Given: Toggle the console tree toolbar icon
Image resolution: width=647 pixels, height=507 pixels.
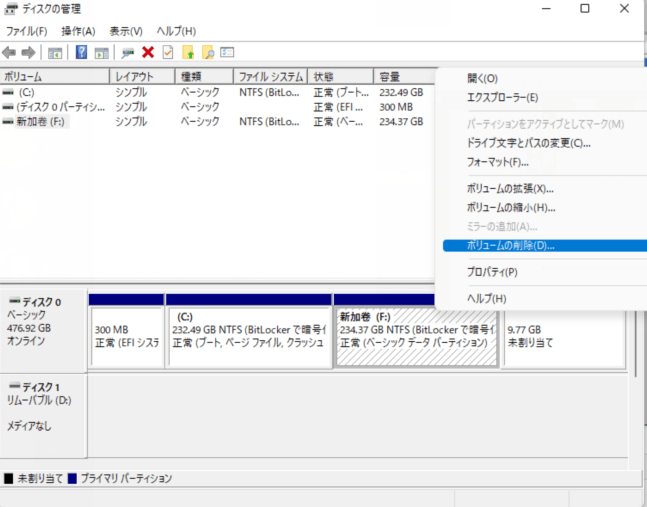Looking at the screenshot, I should (55, 53).
